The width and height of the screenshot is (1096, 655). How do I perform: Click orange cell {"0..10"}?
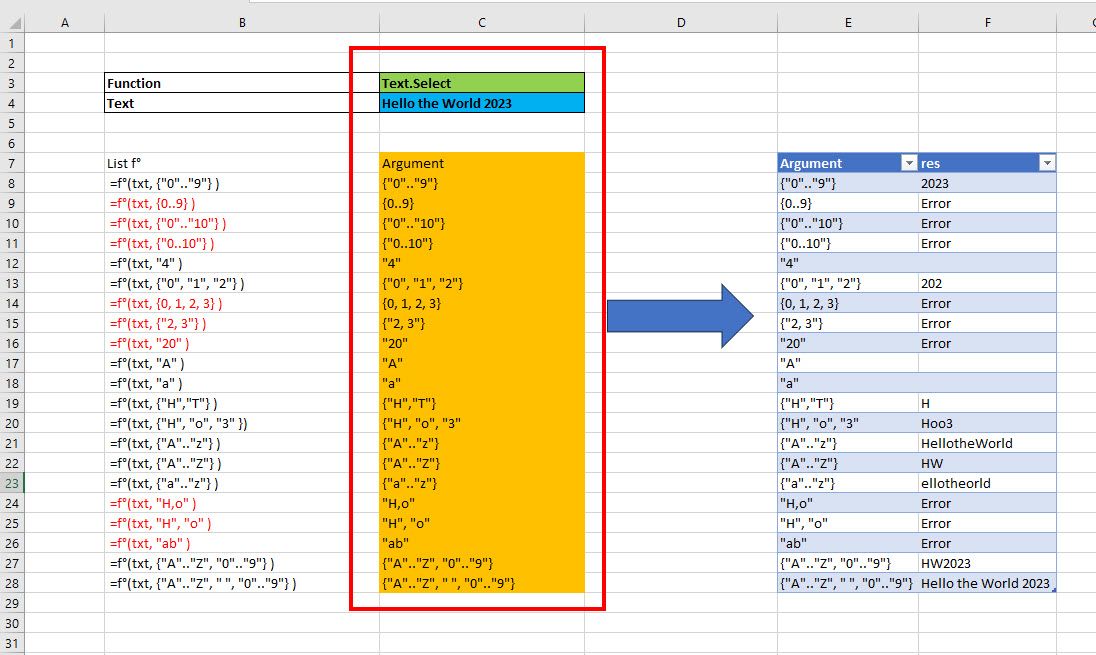(482, 243)
